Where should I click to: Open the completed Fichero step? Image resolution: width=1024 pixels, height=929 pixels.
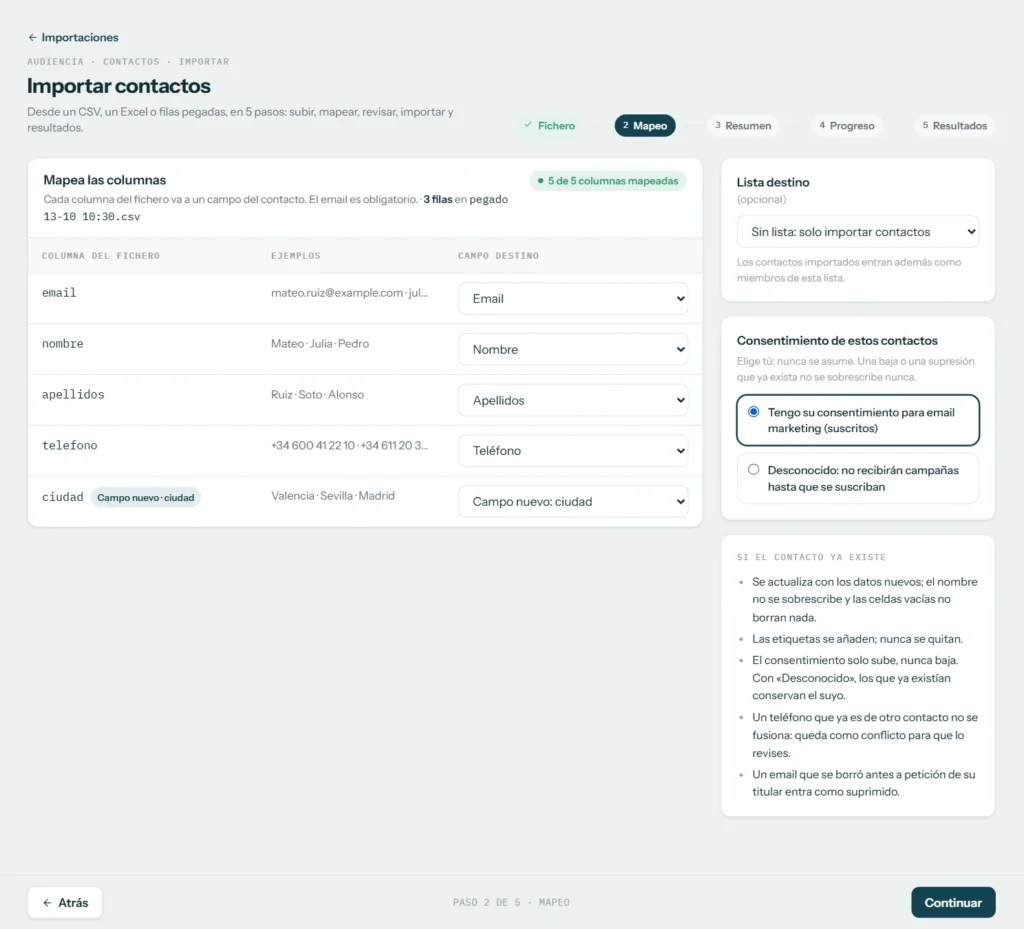(549, 125)
